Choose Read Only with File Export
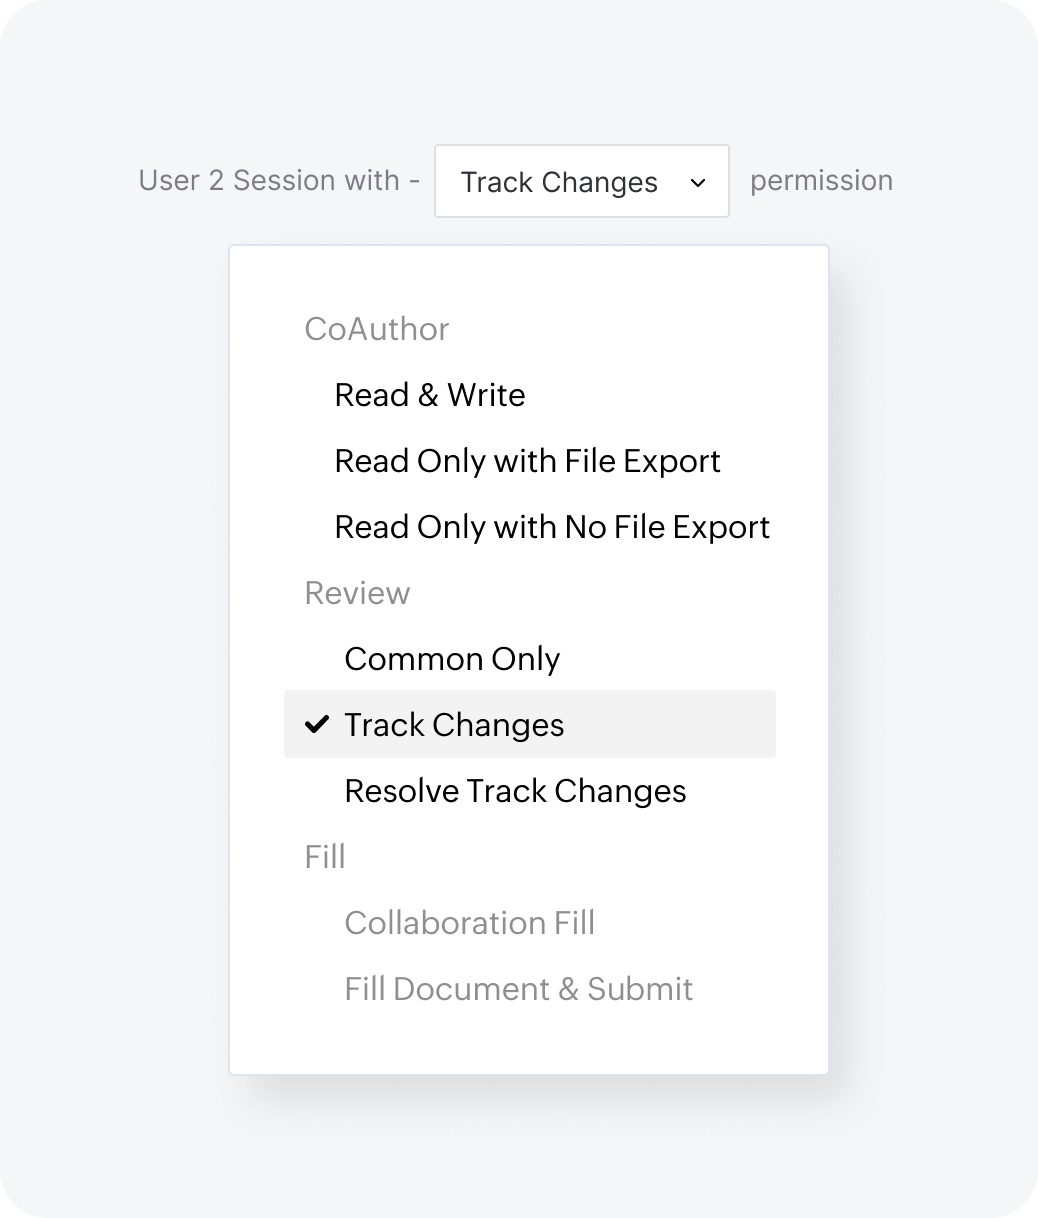The width and height of the screenshot is (1038, 1218). pyautogui.click(x=527, y=461)
